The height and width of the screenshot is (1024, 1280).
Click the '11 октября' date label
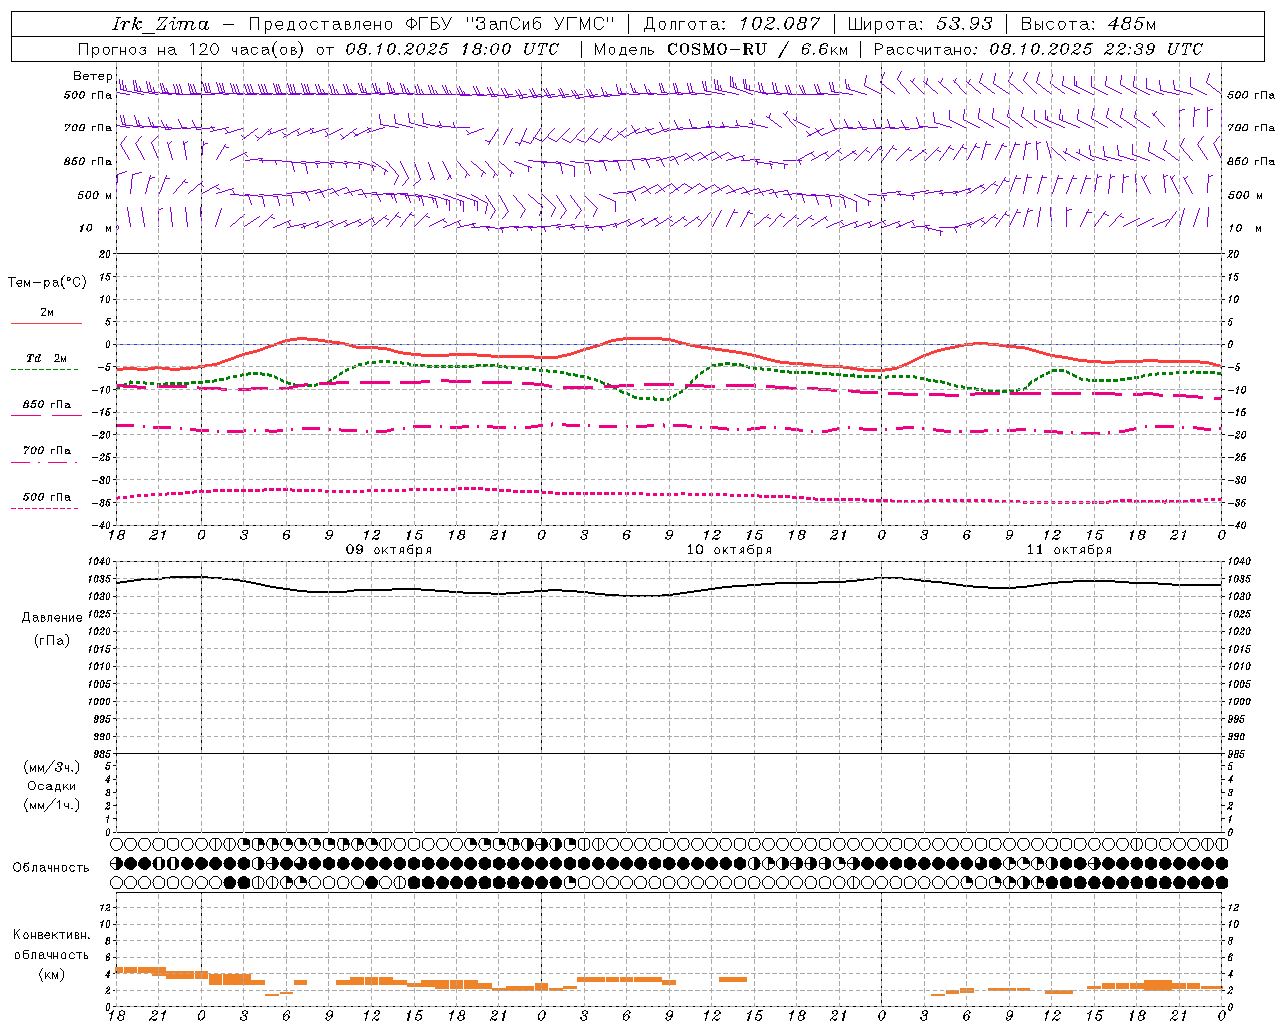pos(1069,550)
